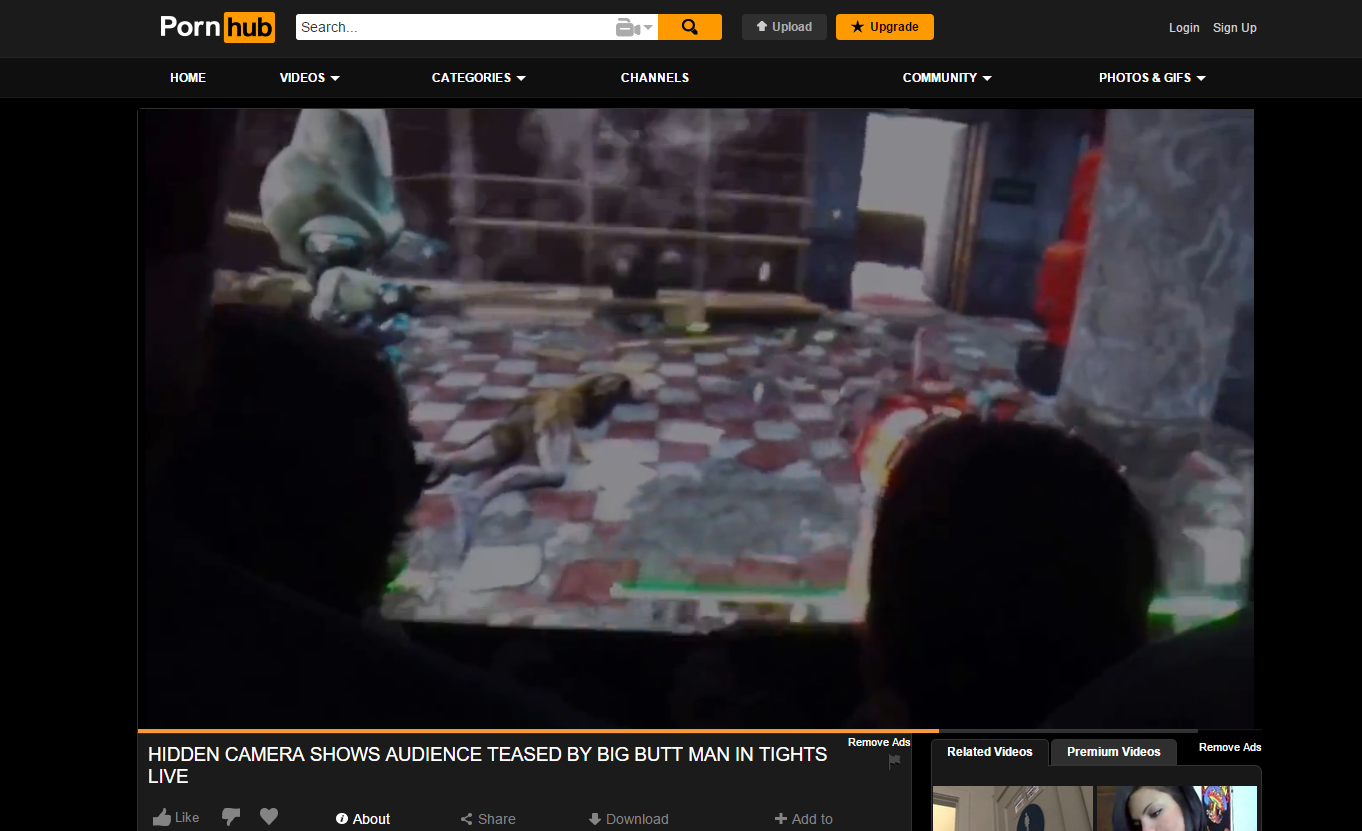Click the Upgrade star button
The height and width of the screenshot is (831, 1362).
884,27
